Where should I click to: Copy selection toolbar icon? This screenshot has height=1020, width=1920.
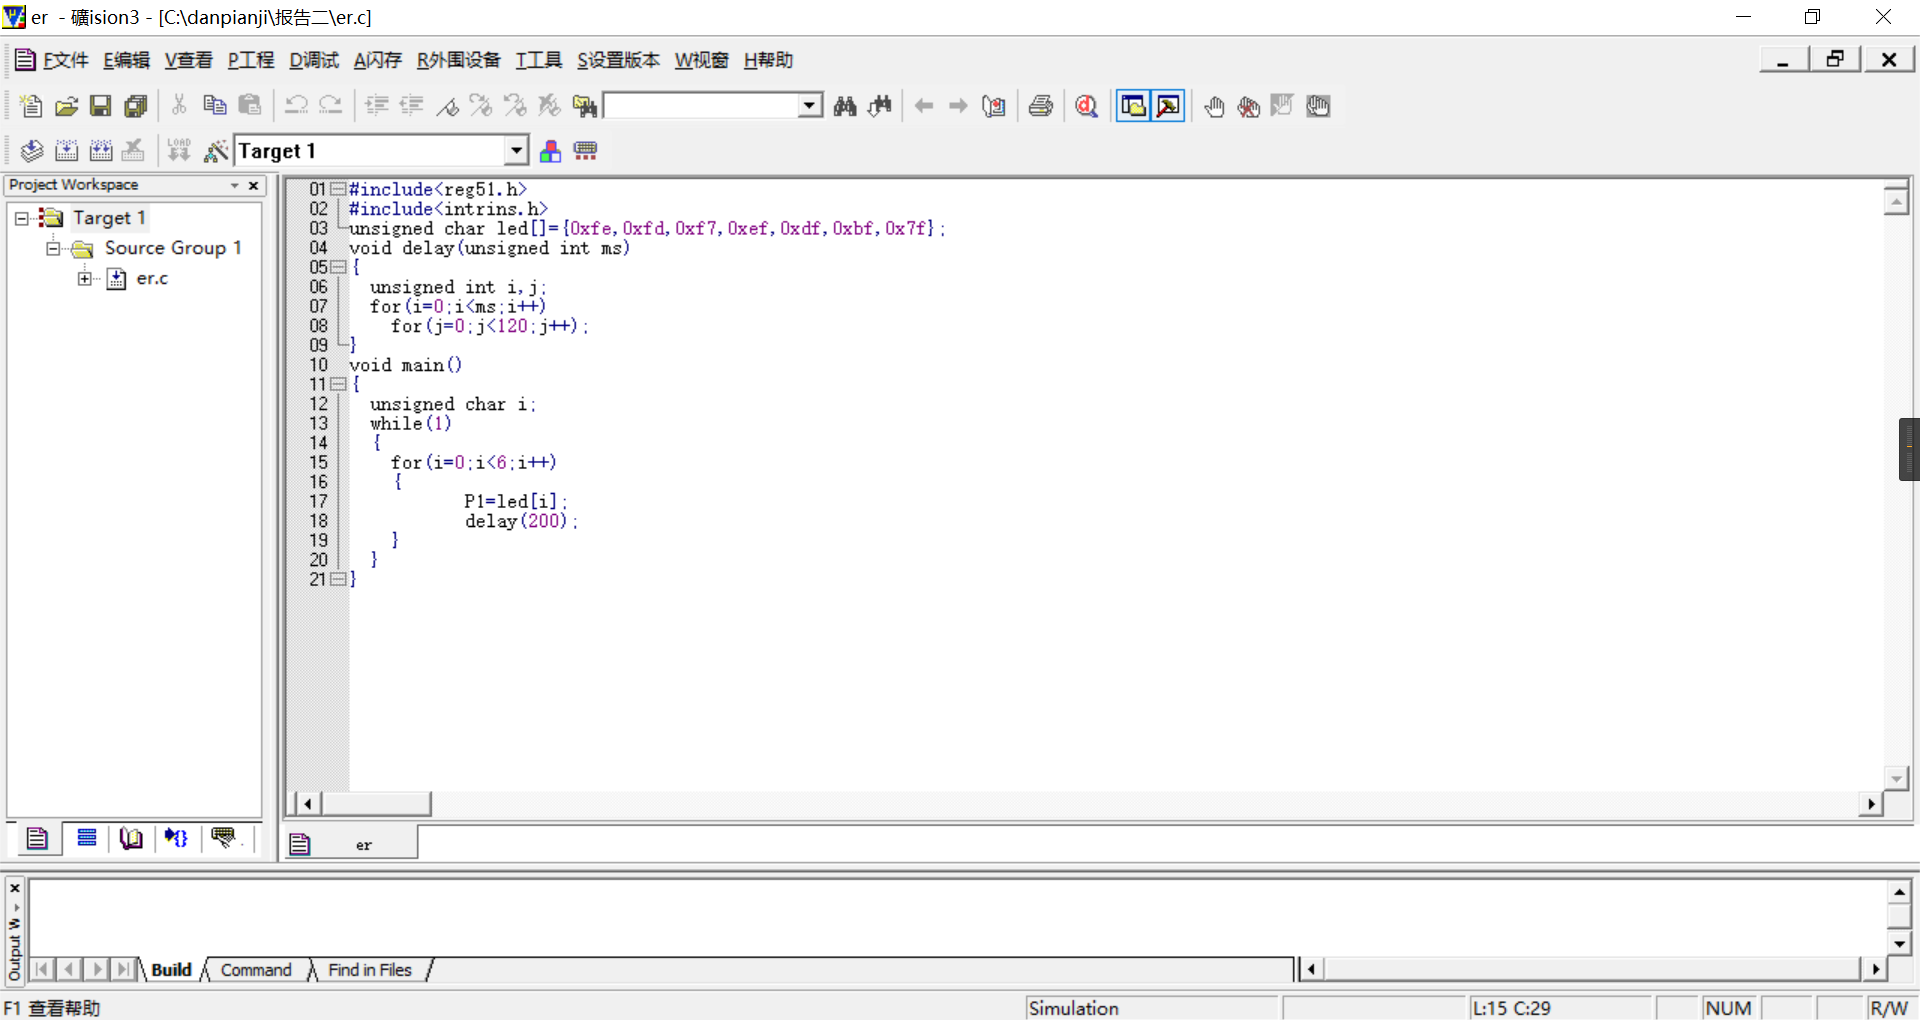click(214, 106)
